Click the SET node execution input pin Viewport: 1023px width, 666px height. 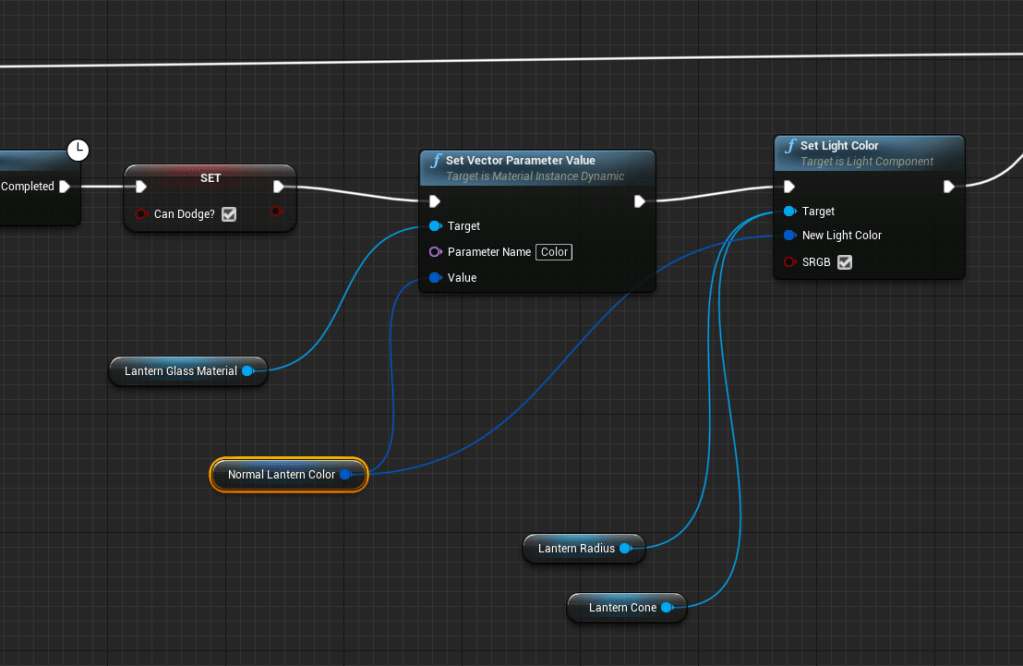[x=141, y=186]
